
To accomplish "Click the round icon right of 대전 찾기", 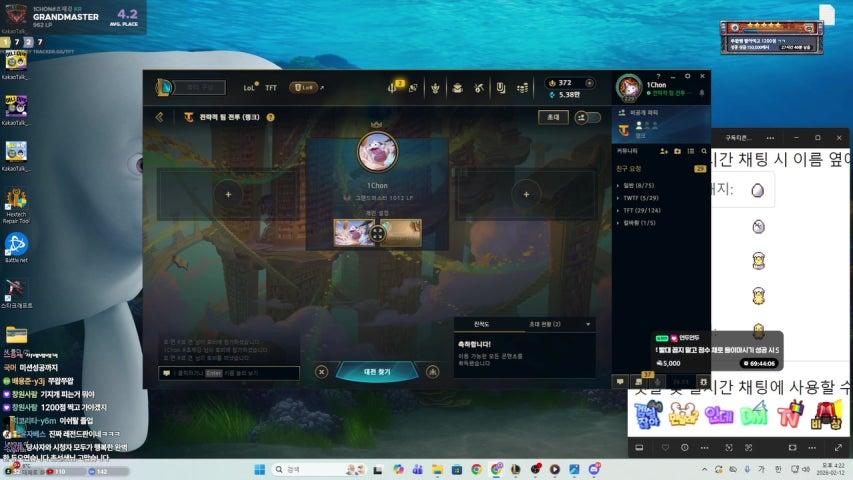I will pos(432,372).
